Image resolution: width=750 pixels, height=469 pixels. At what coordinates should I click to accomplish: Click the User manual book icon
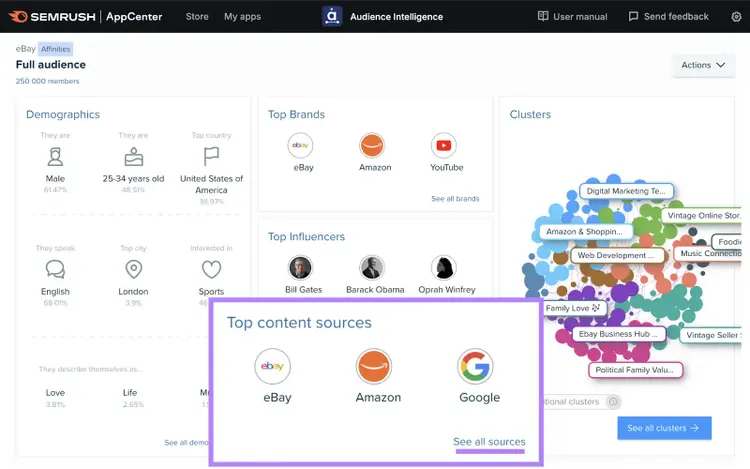(543, 16)
